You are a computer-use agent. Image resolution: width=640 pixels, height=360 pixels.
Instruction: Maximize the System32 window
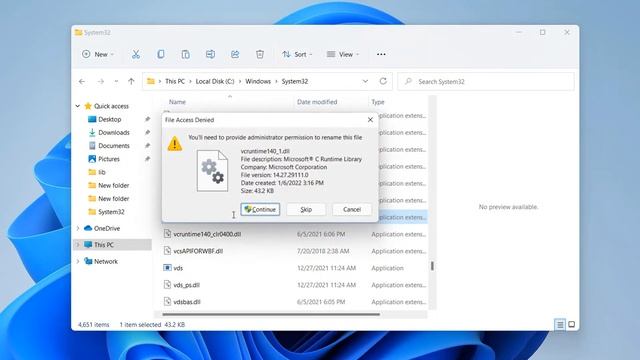(542, 32)
